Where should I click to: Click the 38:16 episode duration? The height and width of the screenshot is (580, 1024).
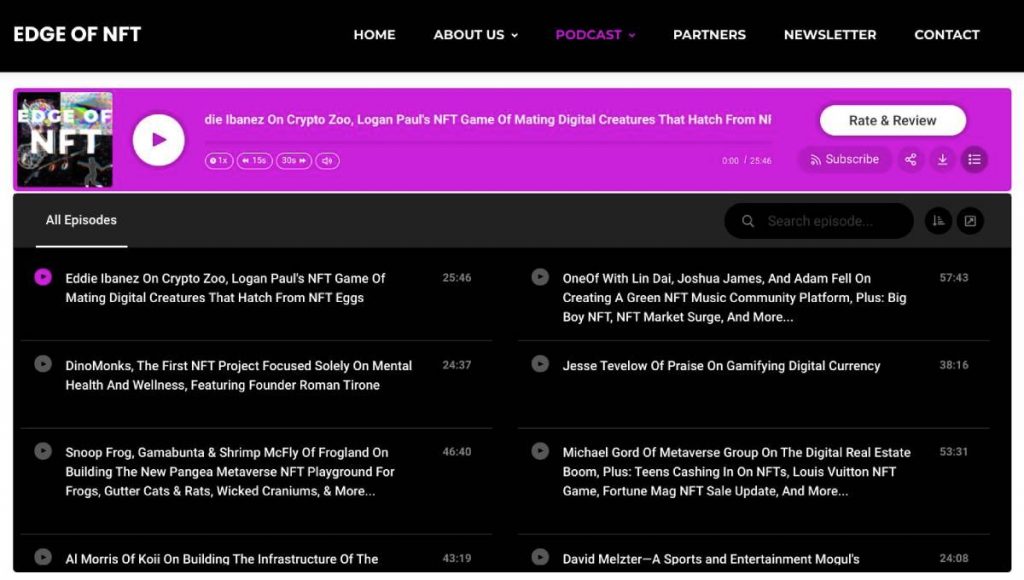(x=954, y=365)
